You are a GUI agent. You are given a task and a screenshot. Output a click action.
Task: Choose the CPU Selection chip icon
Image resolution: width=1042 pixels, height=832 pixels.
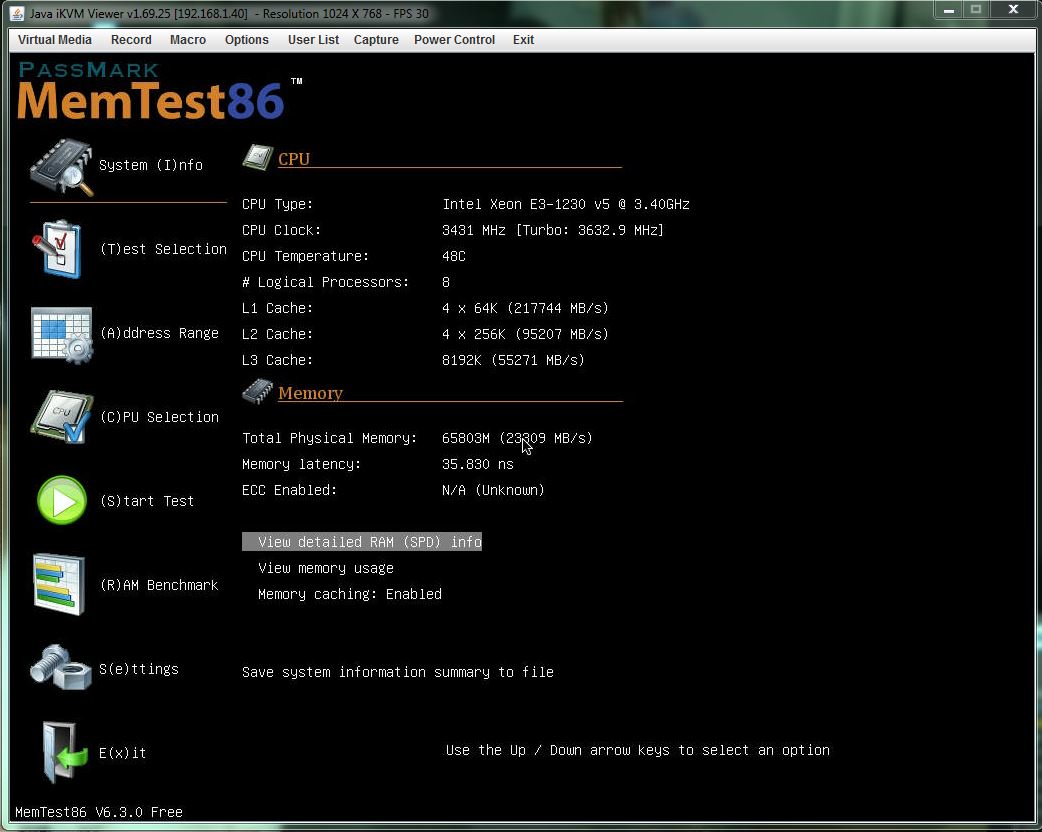point(62,417)
